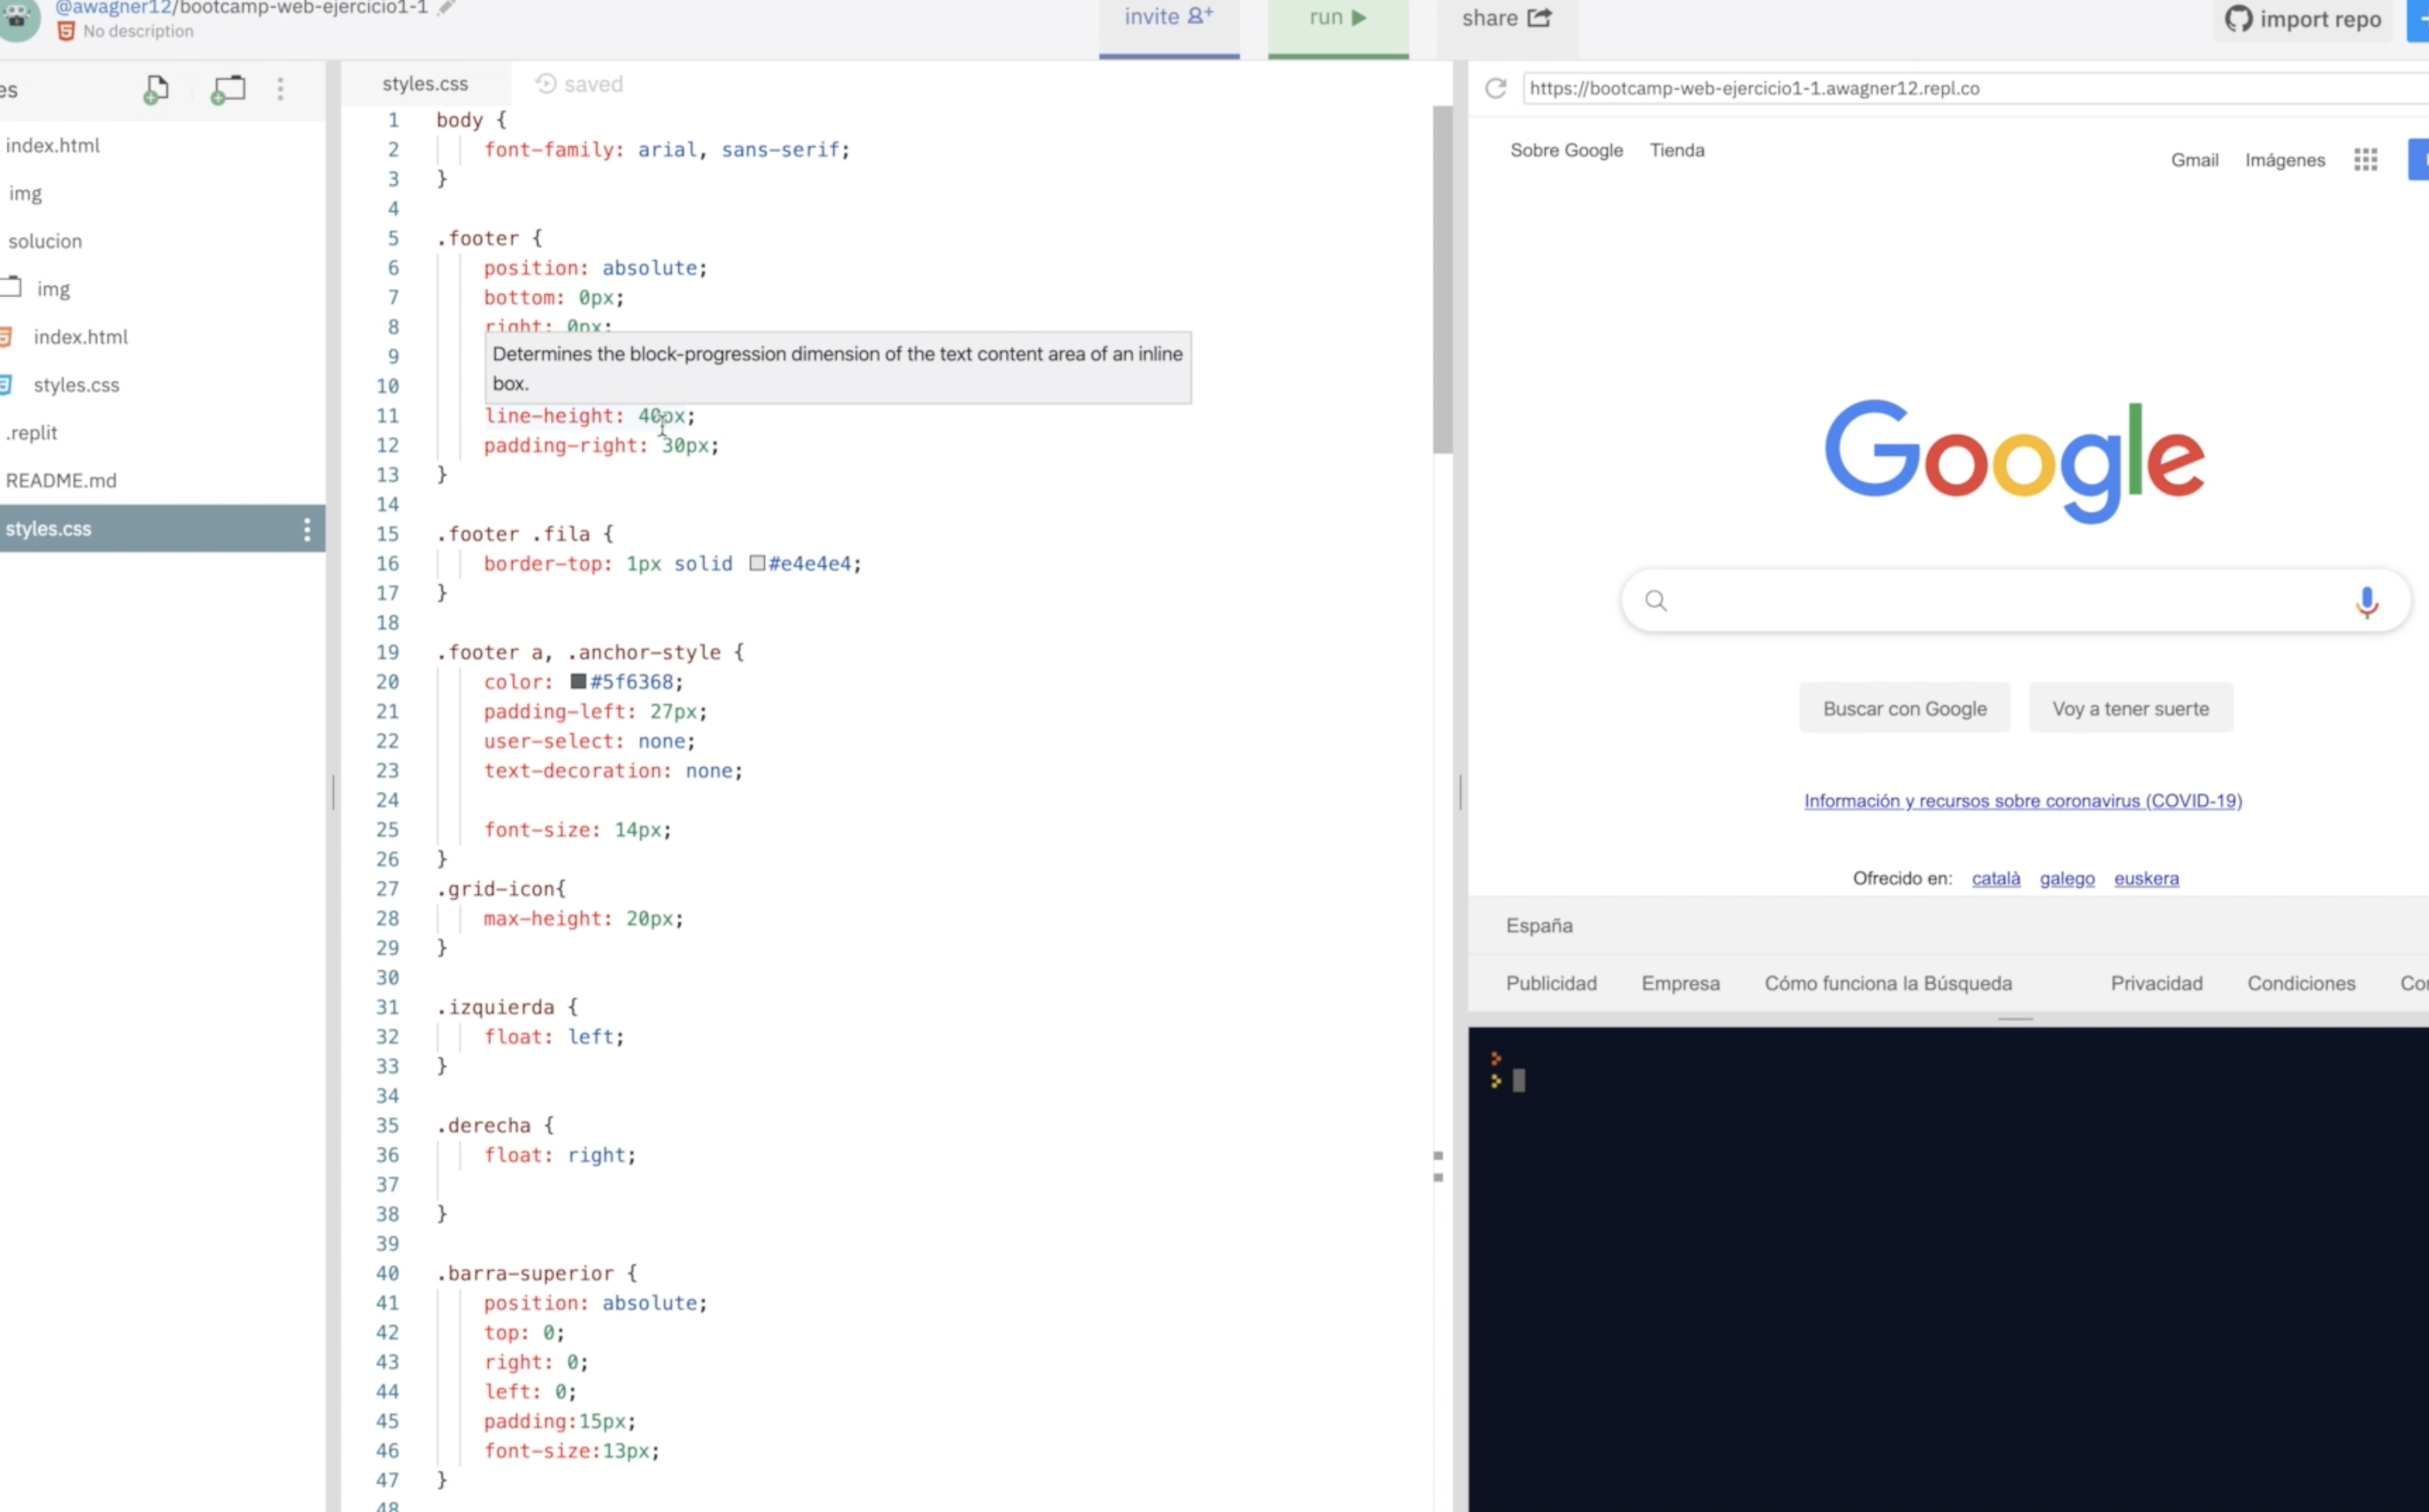Screen dimensions: 2429x1512
Task: Click the #e4e4e4 color swatch
Action: pyautogui.click(x=758, y=563)
